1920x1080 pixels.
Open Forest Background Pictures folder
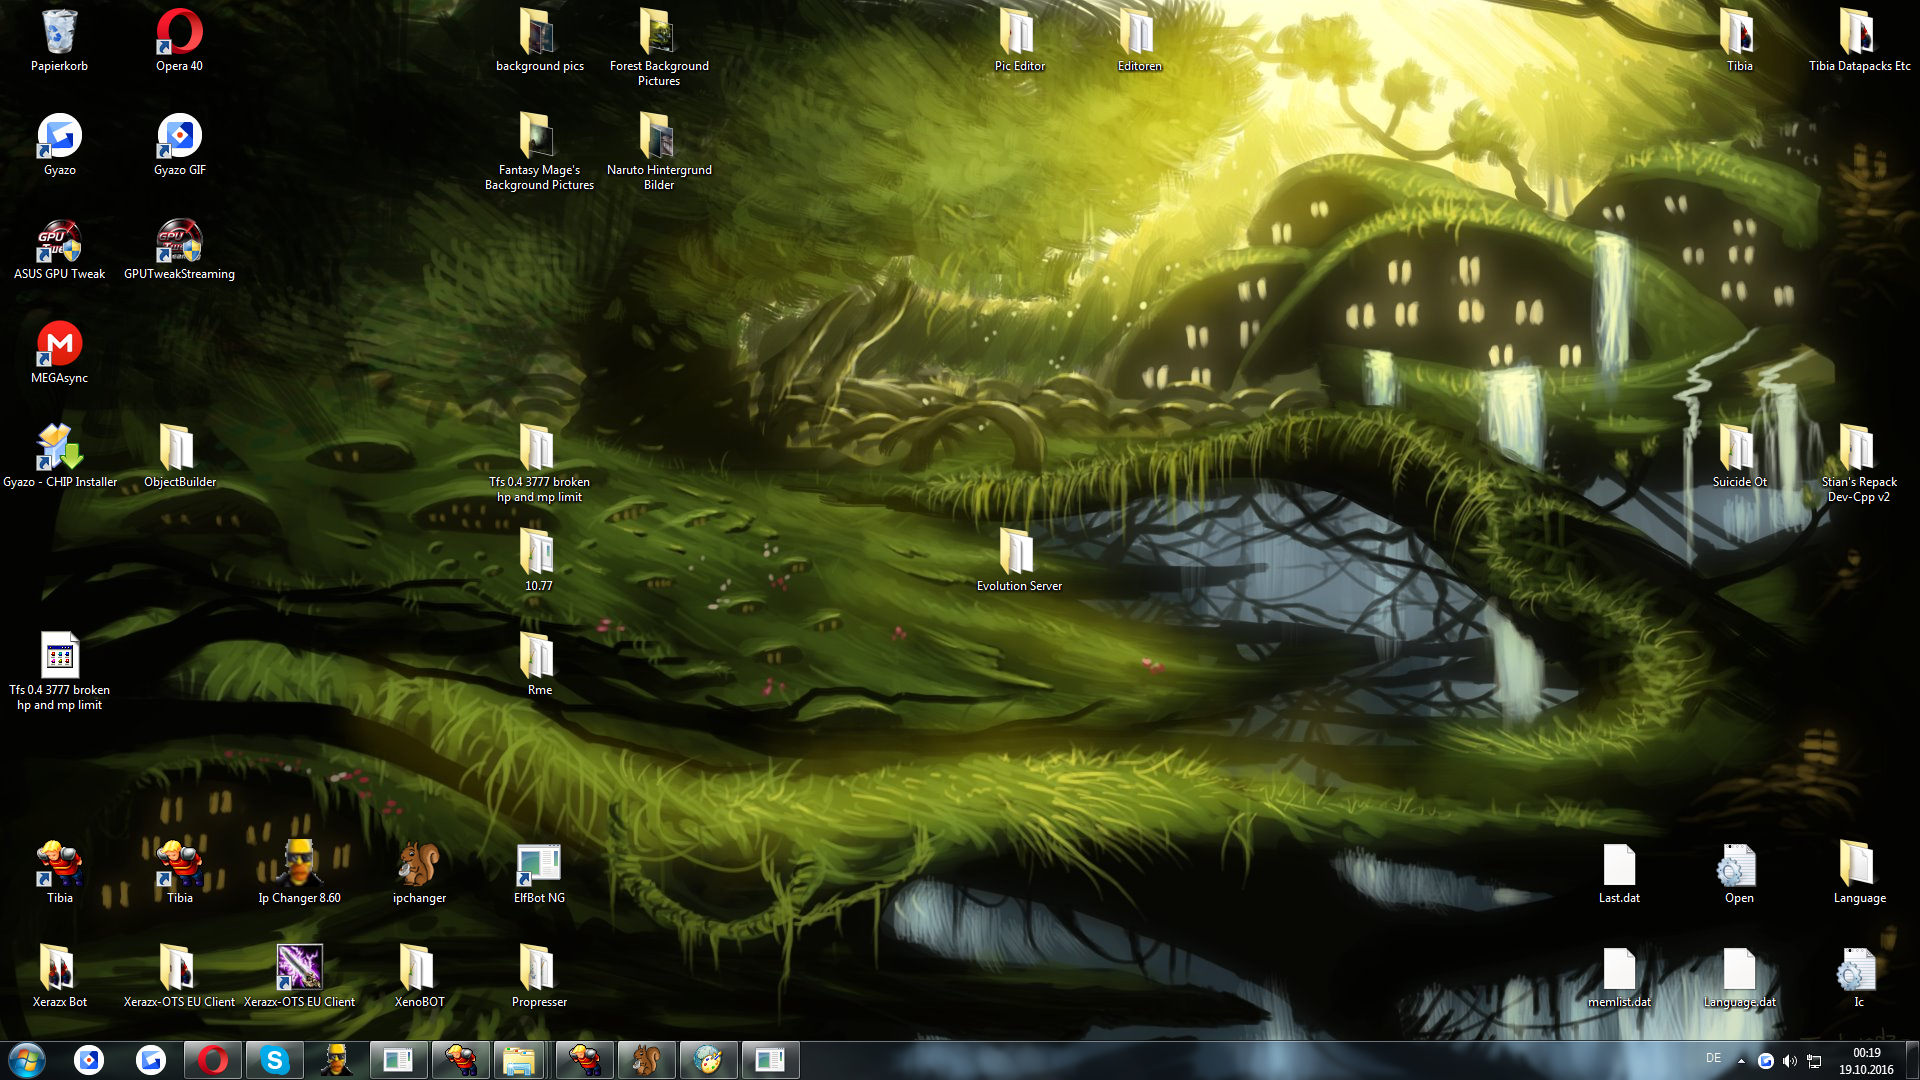pyautogui.click(x=660, y=47)
